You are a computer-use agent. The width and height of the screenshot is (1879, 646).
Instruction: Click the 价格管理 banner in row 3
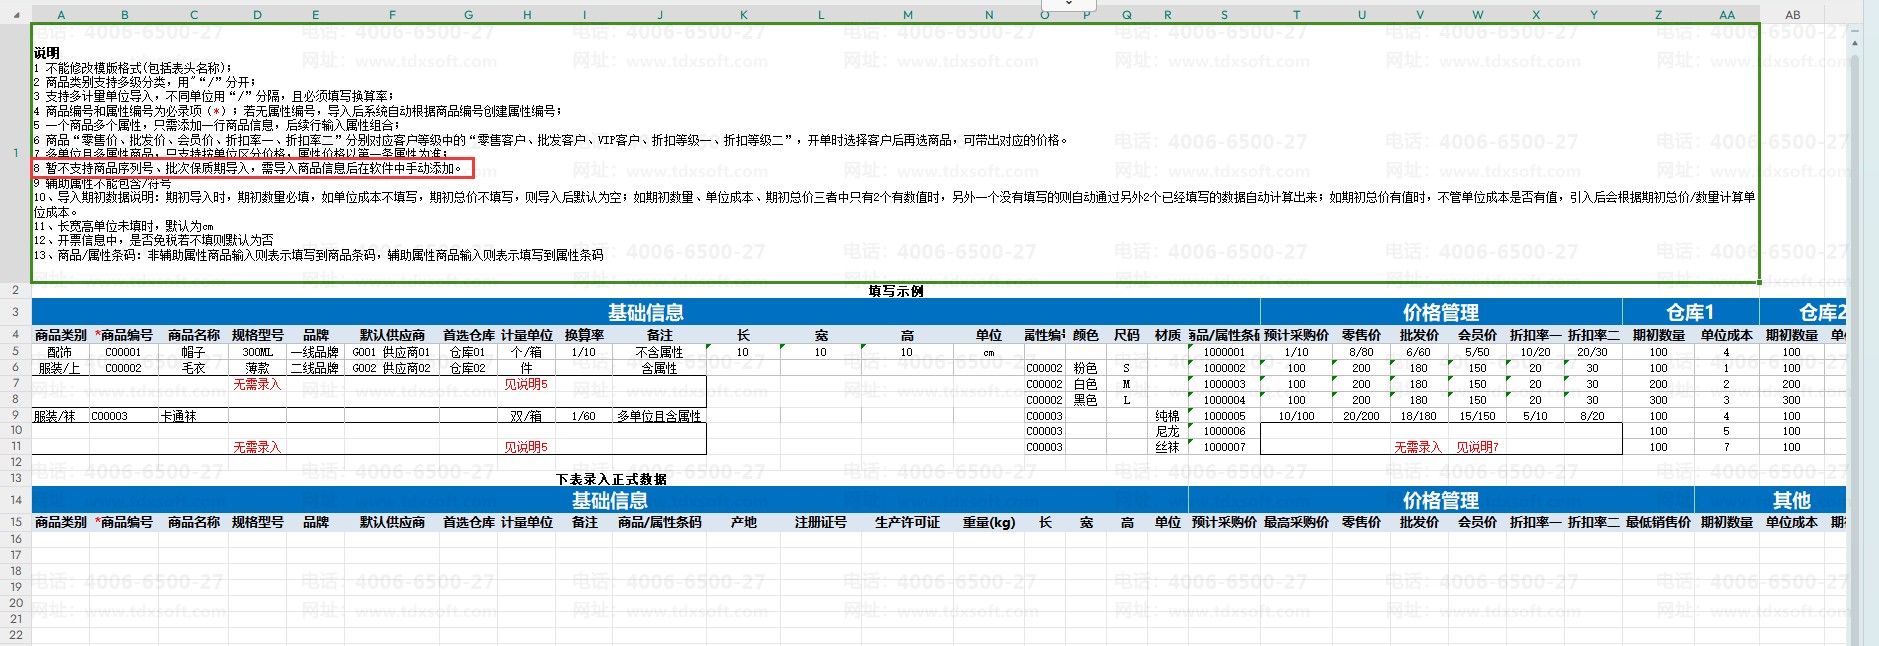1440,312
